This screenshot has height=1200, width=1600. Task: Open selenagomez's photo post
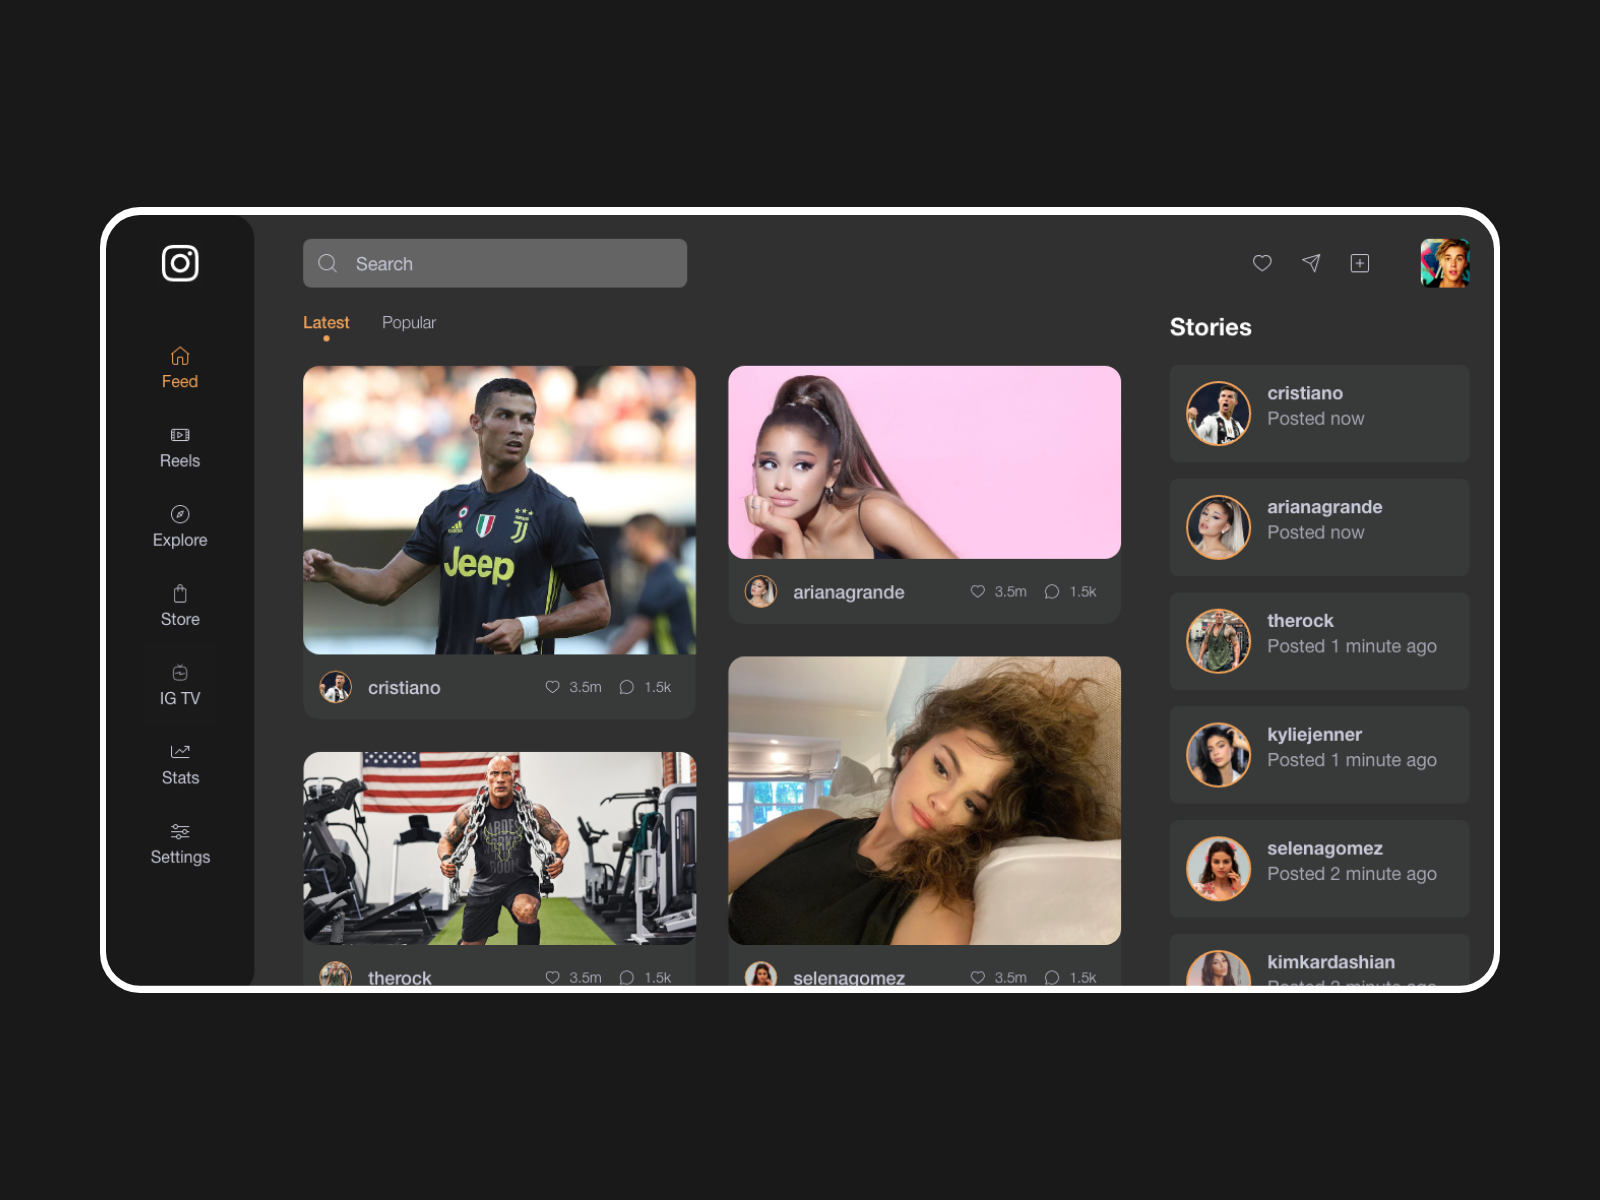924,800
